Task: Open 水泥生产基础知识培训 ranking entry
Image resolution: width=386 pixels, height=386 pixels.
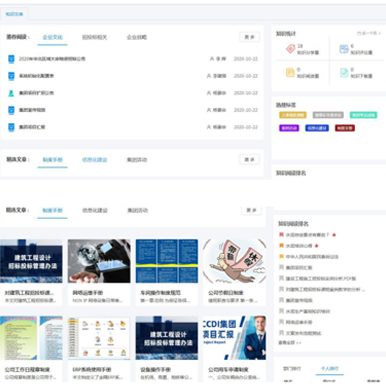Action: 308,311
